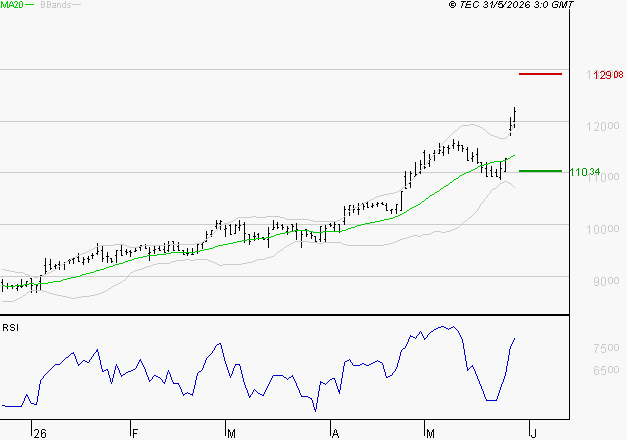The height and width of the screenshot is (440, 627).
Task: Click the 129.08 red price label
Action: click(609, 75)
